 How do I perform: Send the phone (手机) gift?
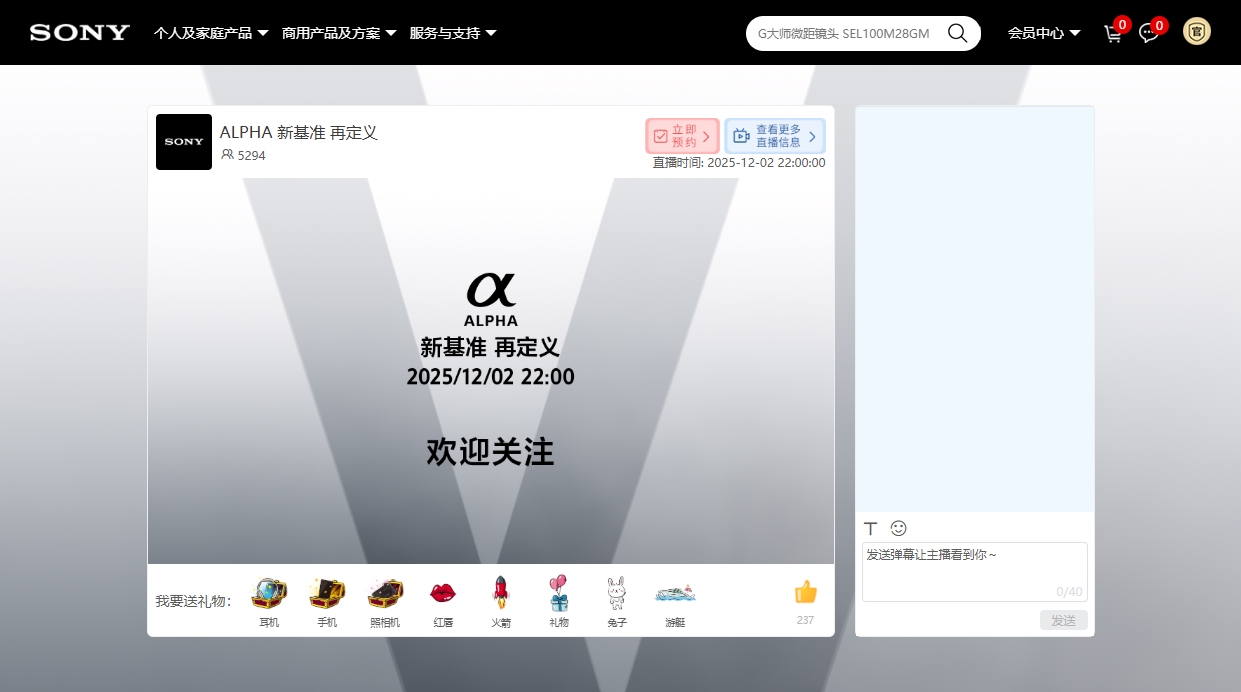point(327,595)
